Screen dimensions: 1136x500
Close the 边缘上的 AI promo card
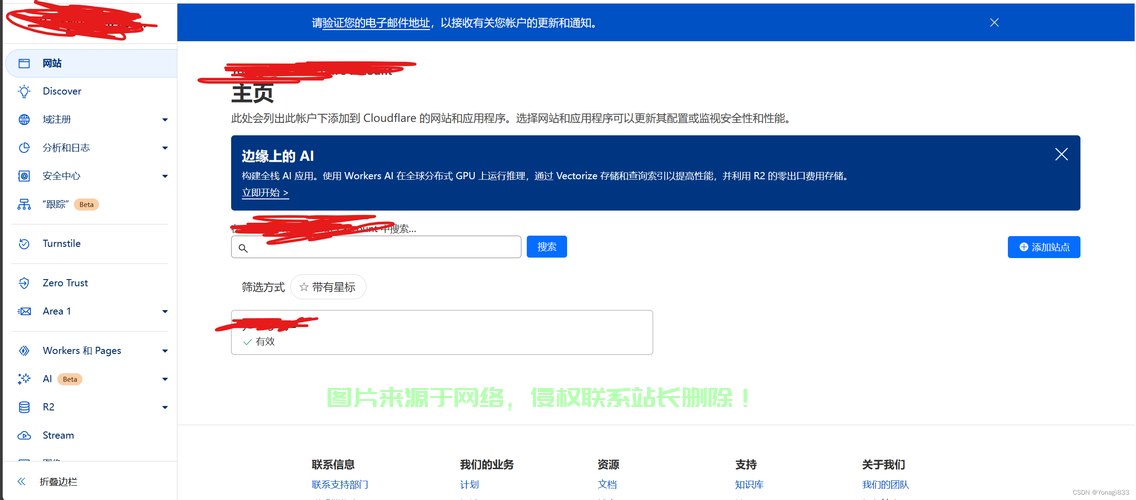pyautogui.click(x=1061, y=154)
